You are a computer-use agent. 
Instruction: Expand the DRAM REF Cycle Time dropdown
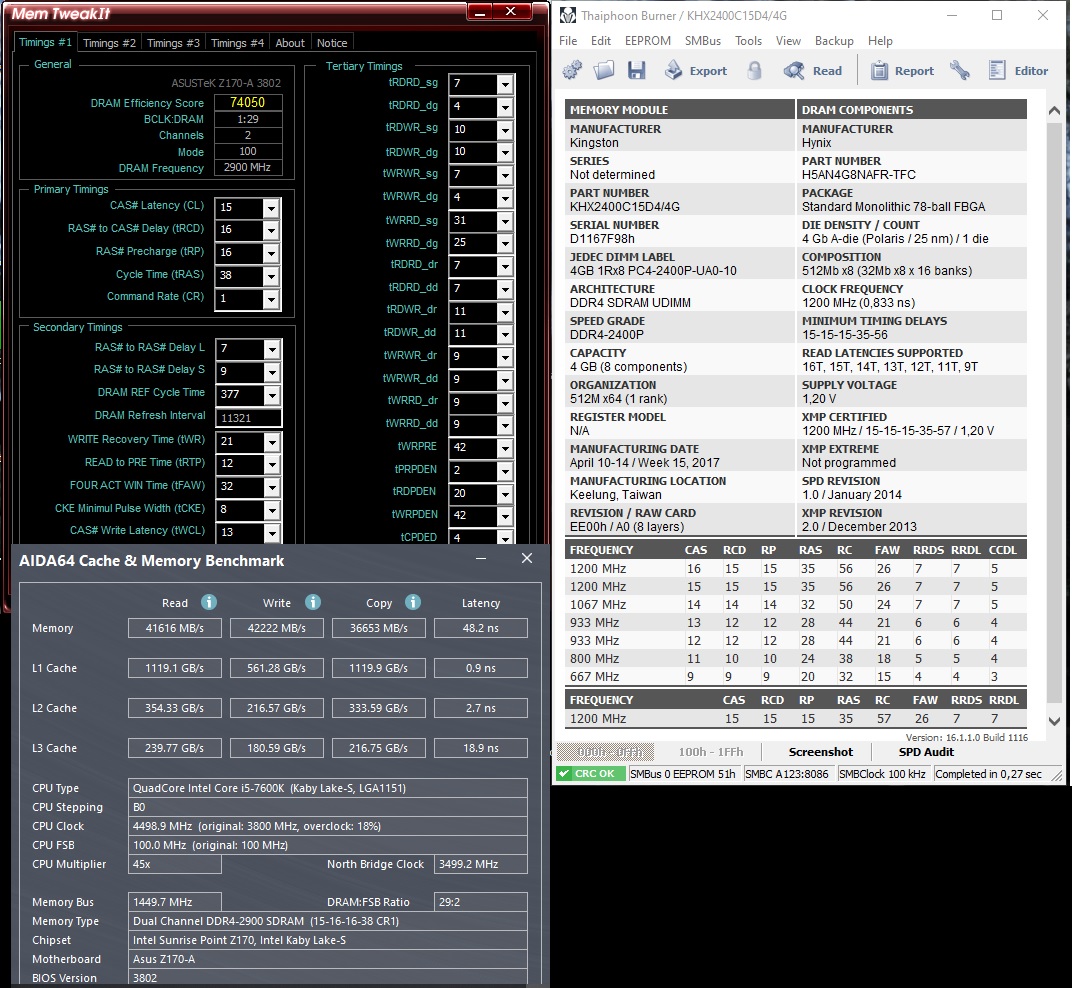click(x=272, y=395)
